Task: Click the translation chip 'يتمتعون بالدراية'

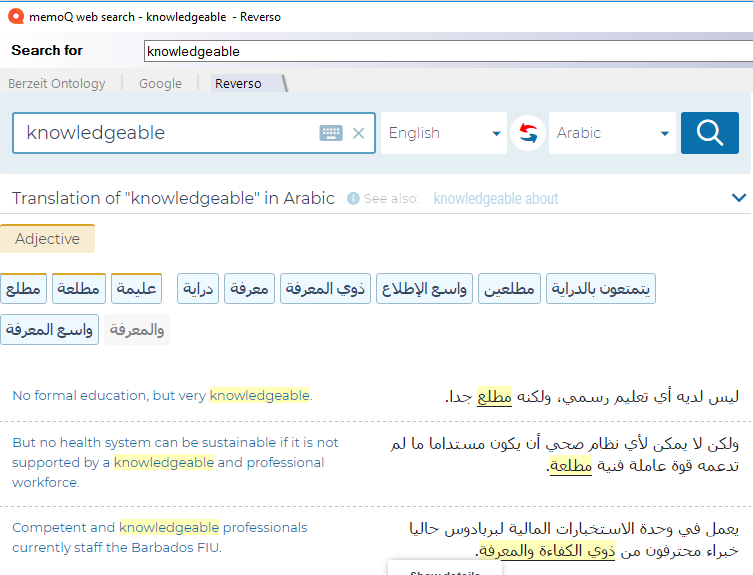Action: tap(601, 289)
